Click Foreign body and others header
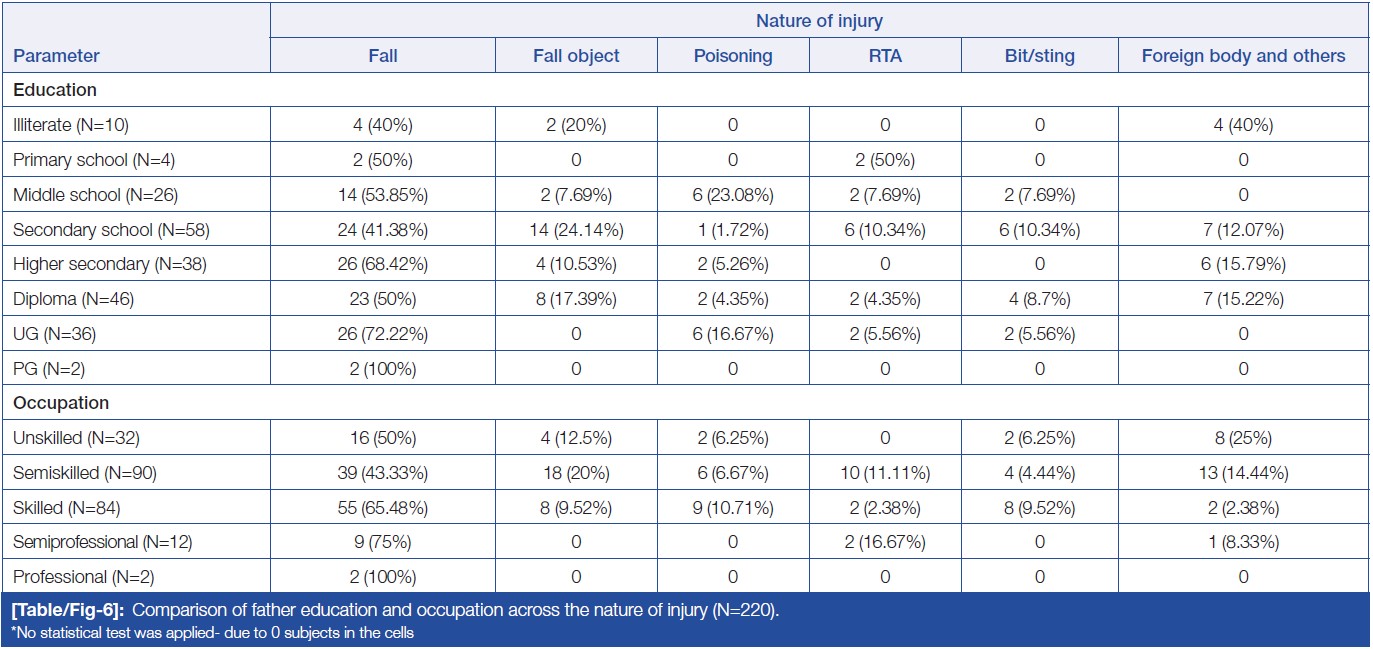The image size is (1373, 649). (1243, 56)
